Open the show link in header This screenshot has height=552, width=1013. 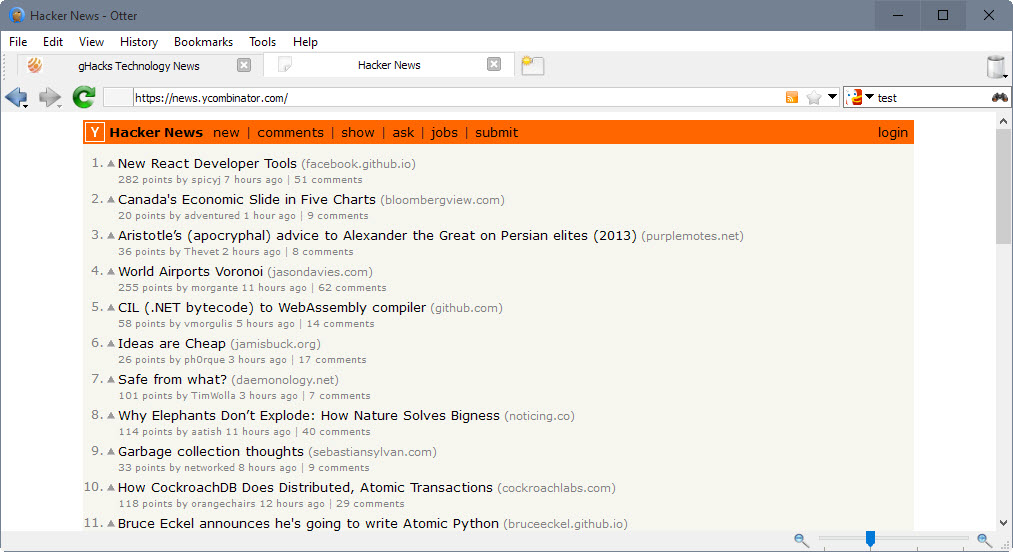(358, 133)
